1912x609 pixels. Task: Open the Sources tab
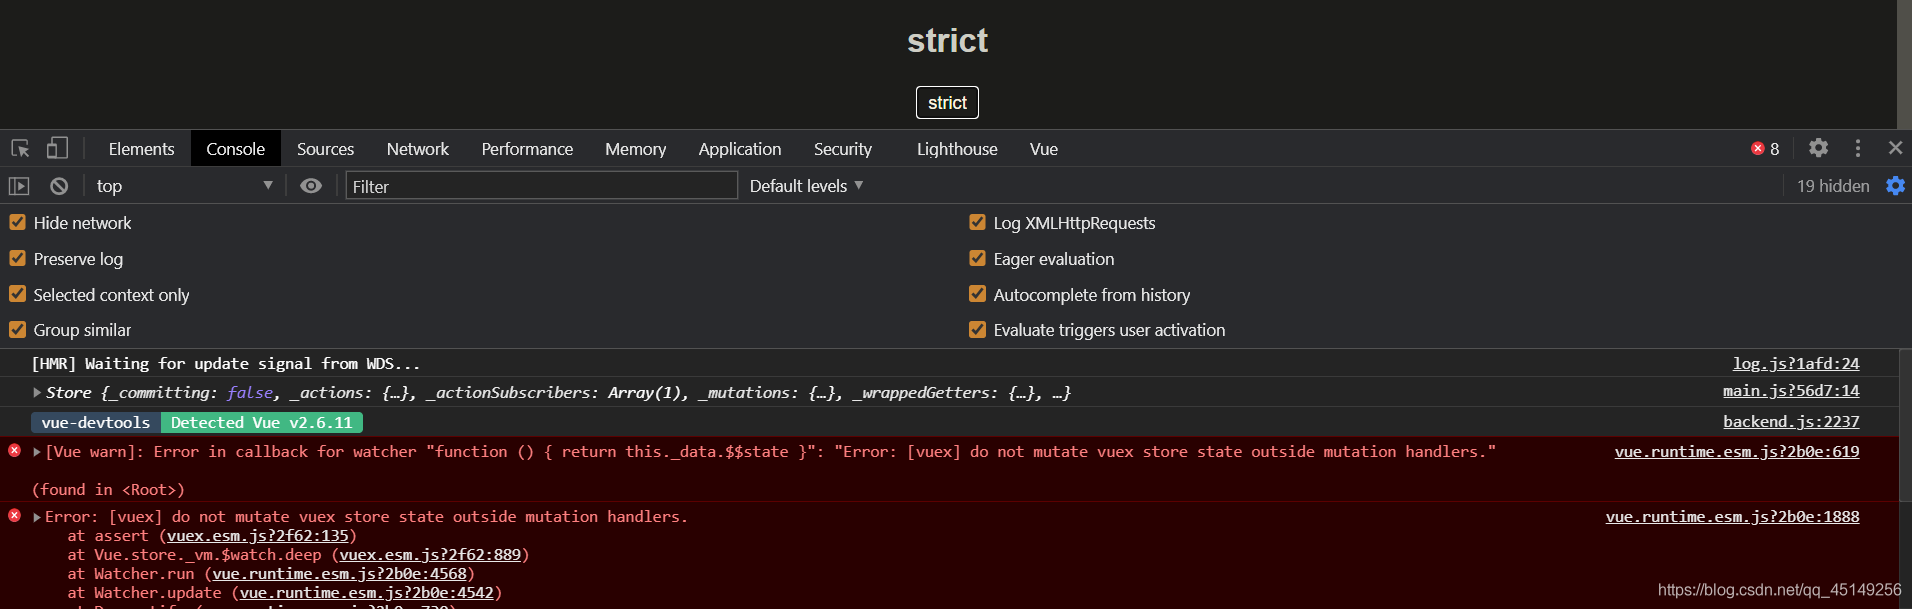click(325, 149)
